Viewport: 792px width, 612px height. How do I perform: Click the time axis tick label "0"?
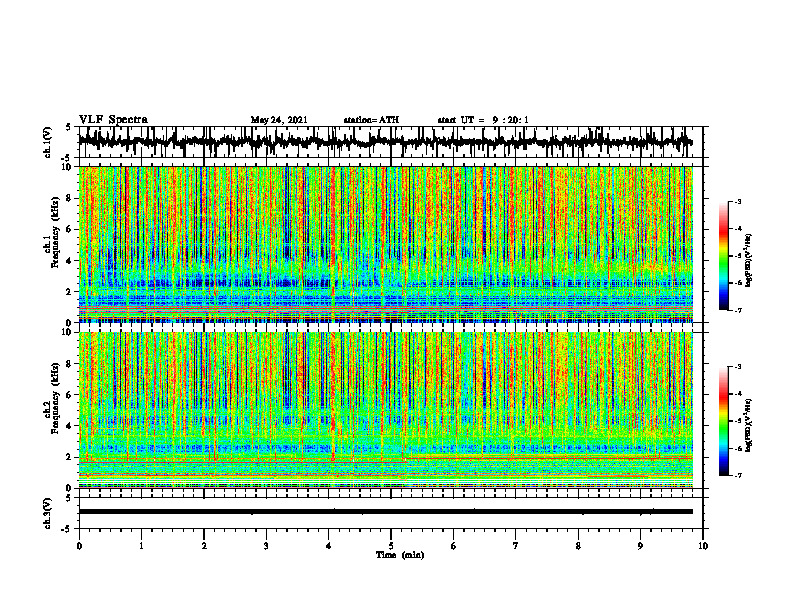pos(79,546)
